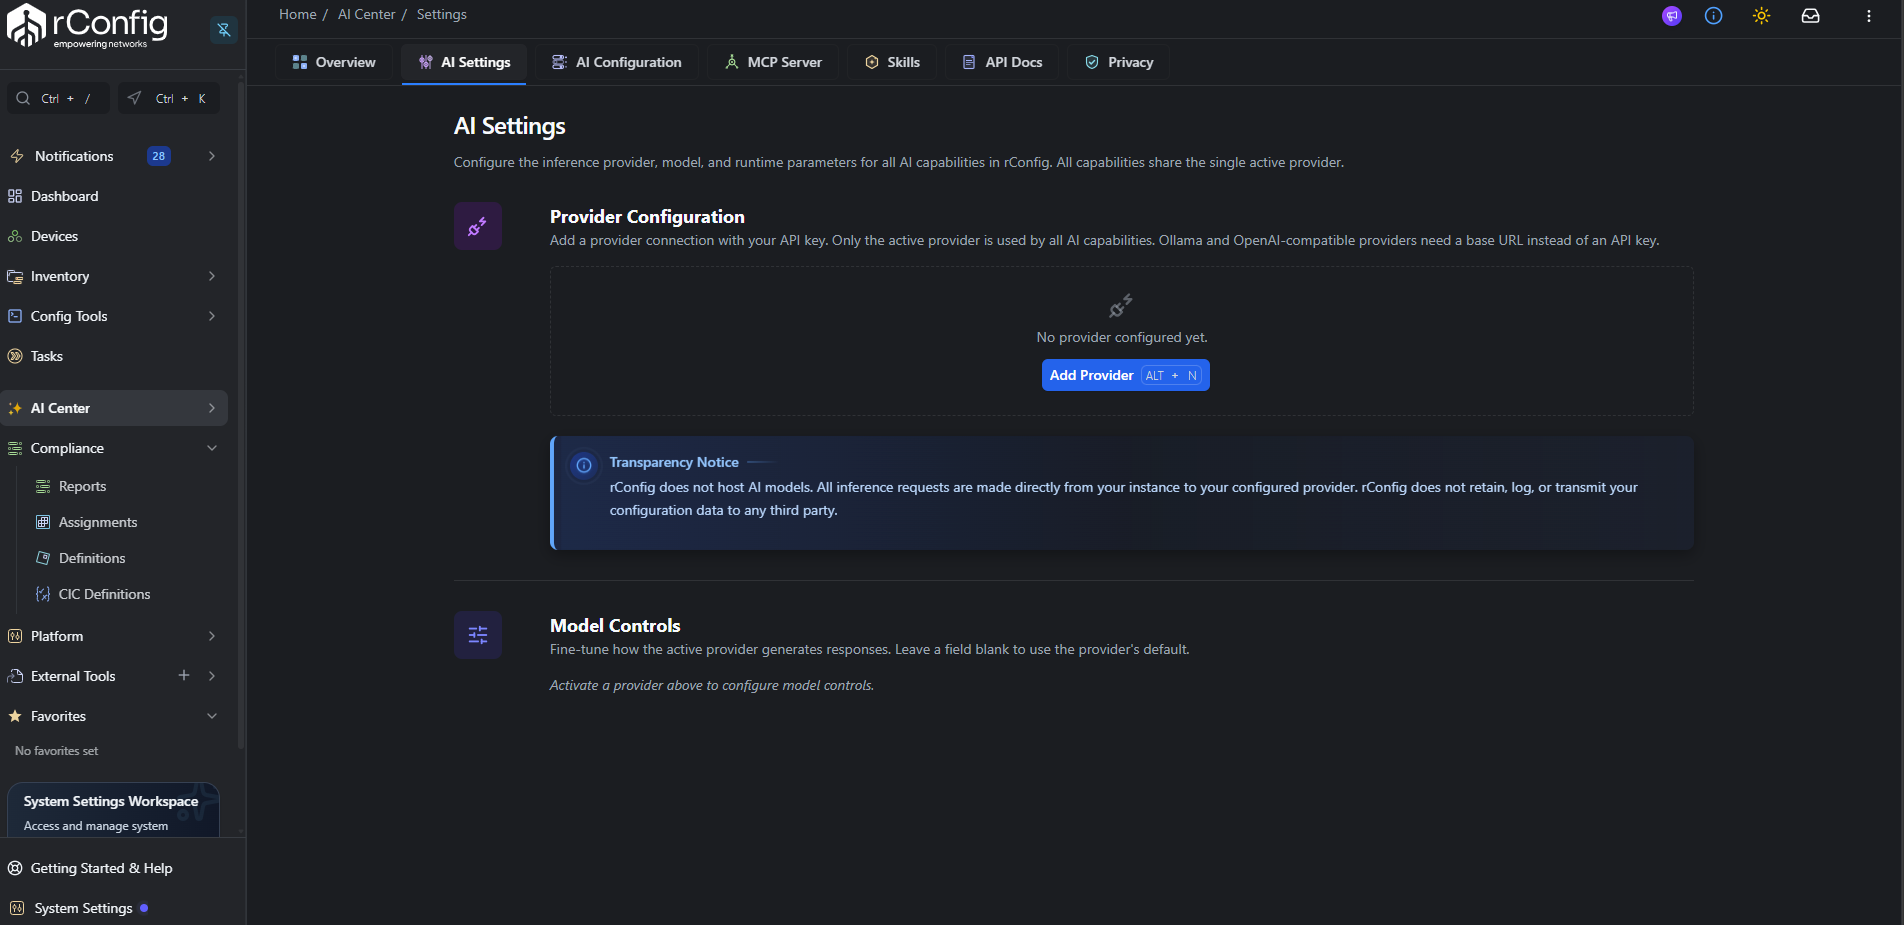Open the System Settings Workspace card
The image size is (1904, 925).
point(113,811)
